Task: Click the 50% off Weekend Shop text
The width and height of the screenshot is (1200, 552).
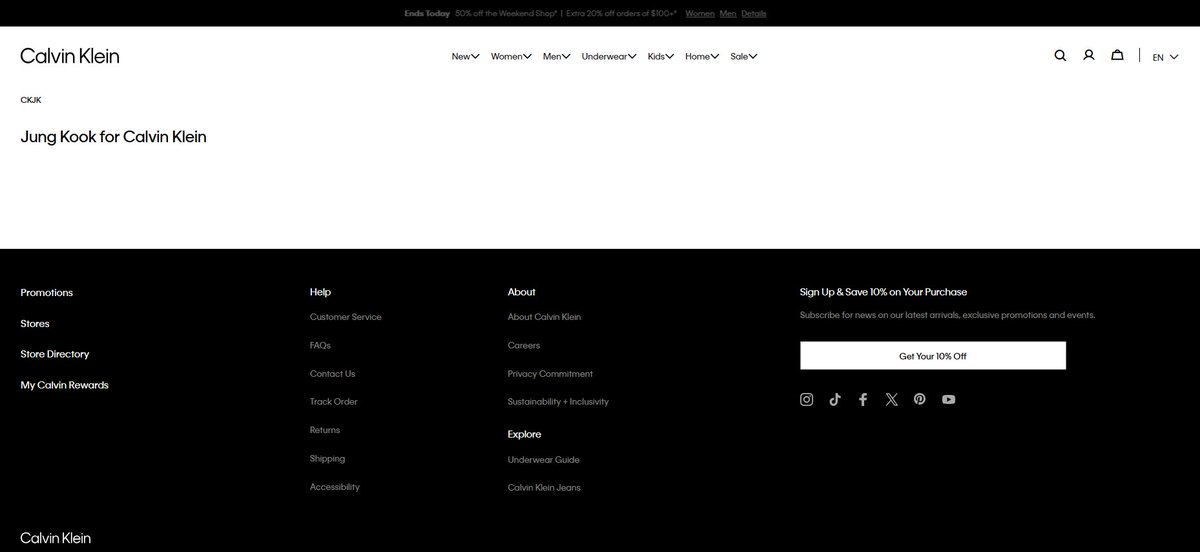Action: click(505, 14)
